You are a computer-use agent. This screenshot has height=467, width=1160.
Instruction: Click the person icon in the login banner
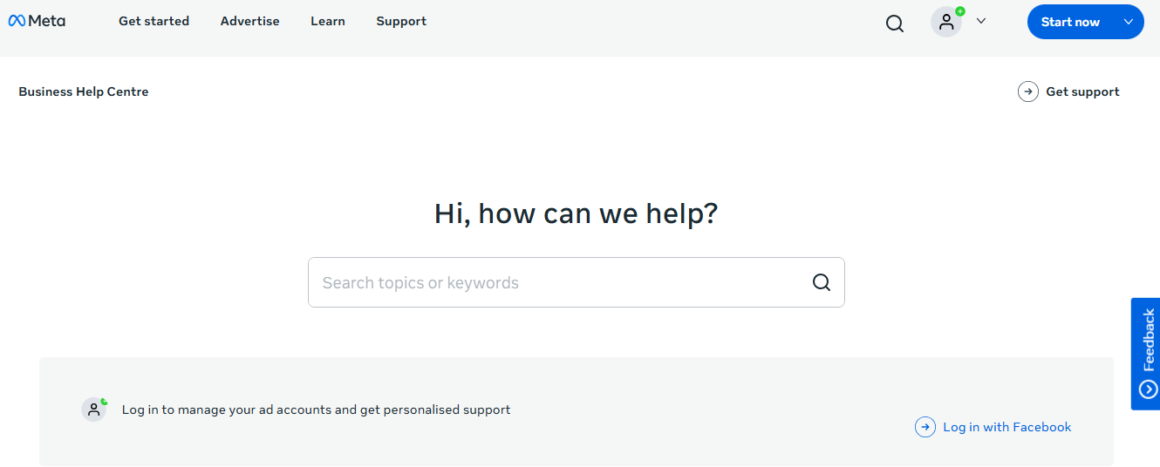click(94, 409)
